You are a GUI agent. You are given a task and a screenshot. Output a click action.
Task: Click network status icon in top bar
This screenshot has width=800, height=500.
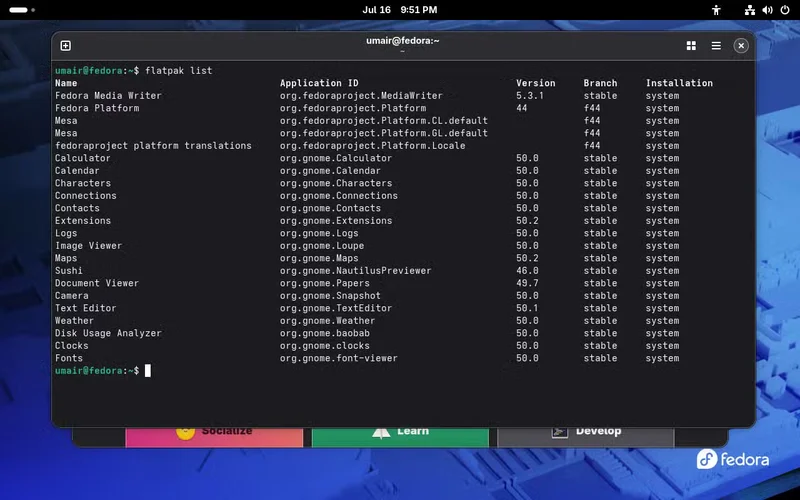tap(749, 10)
